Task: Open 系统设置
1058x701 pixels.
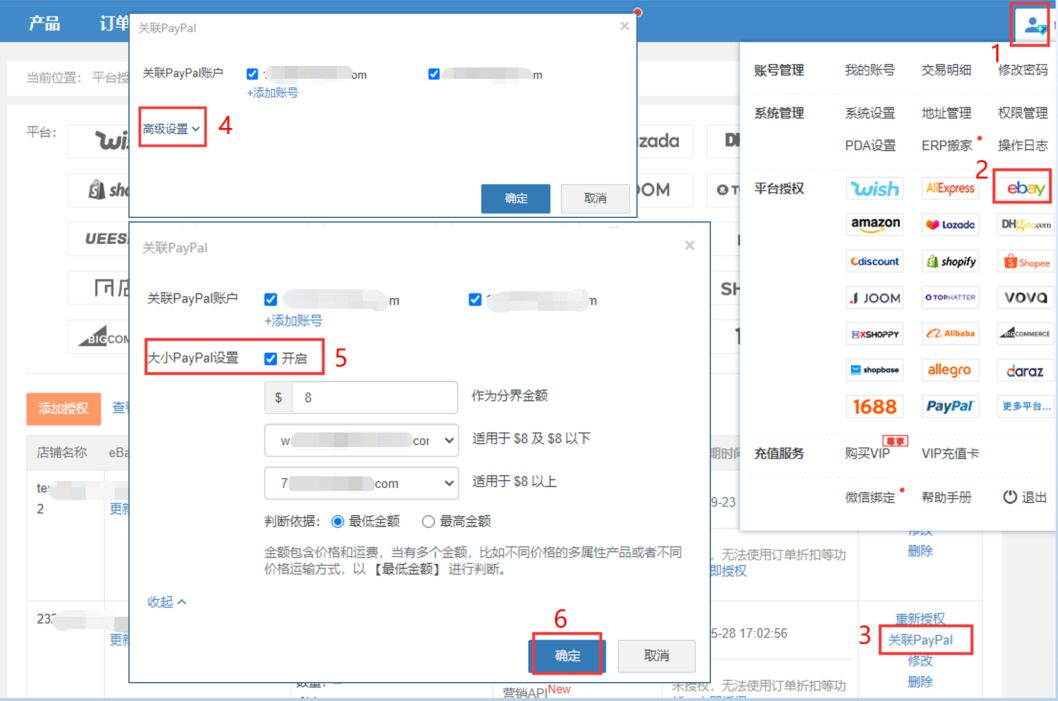Action: pyautogui.click(x=870, y=113)
